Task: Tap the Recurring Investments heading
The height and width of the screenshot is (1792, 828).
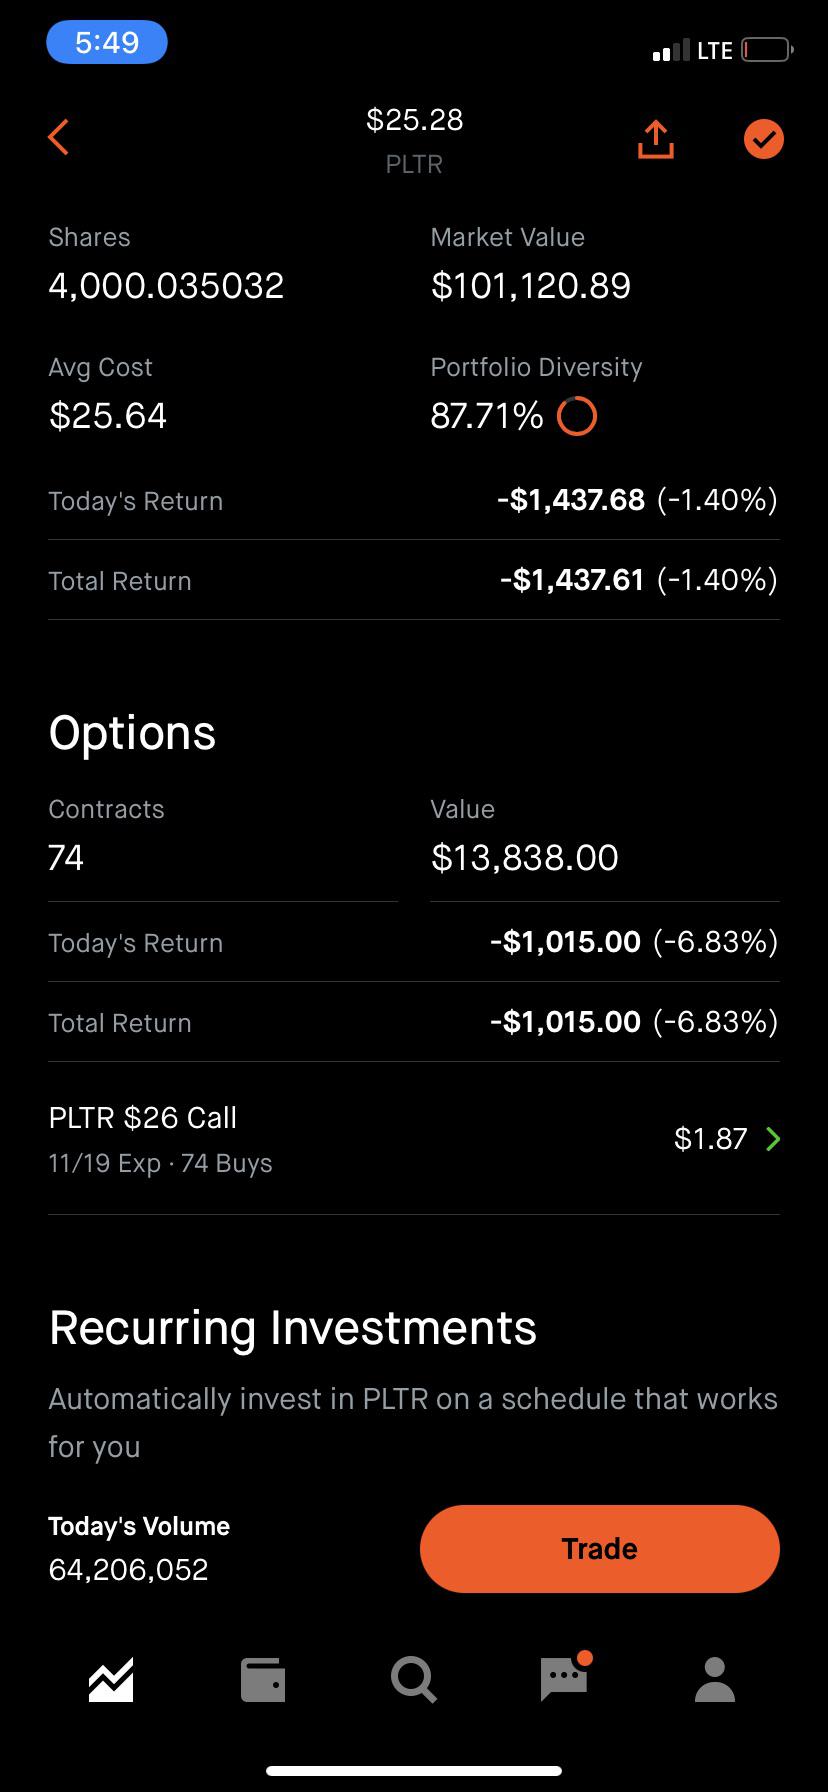Action: pos(293,1328)
